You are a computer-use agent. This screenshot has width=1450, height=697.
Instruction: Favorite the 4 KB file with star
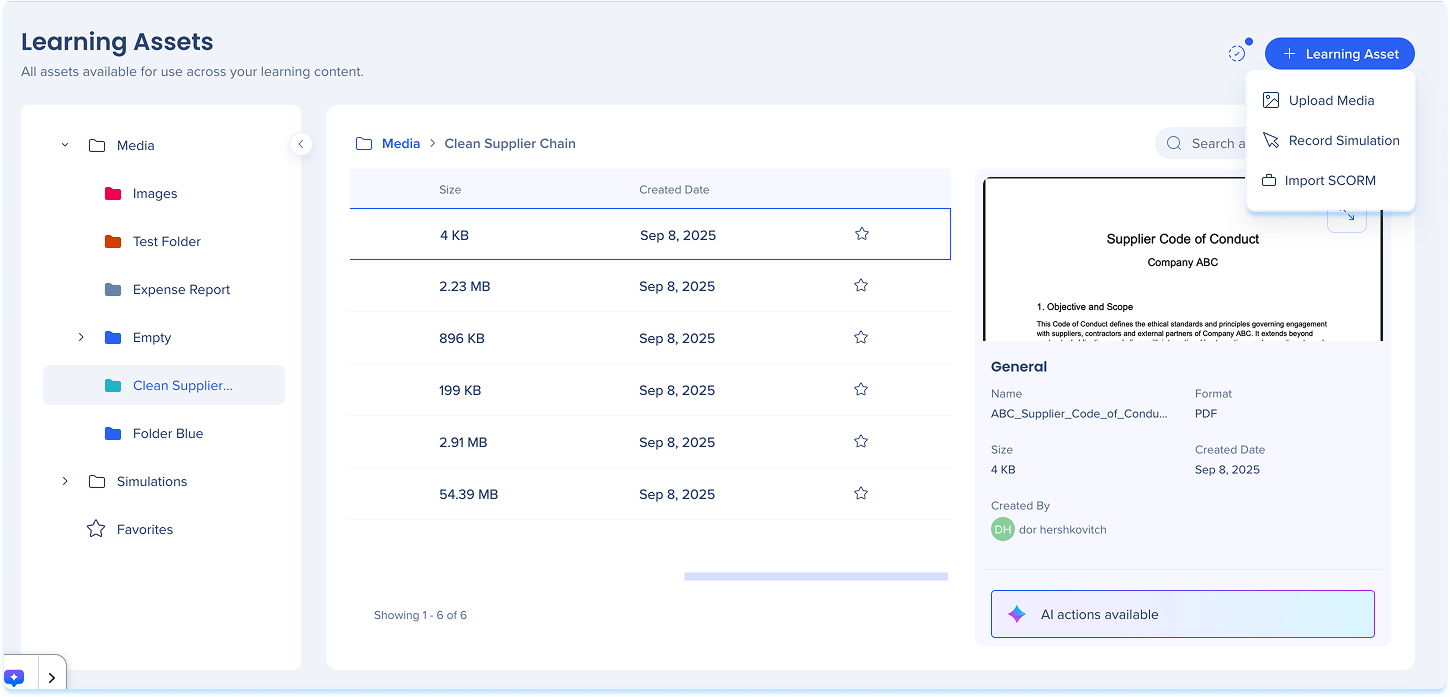(861, 234)
